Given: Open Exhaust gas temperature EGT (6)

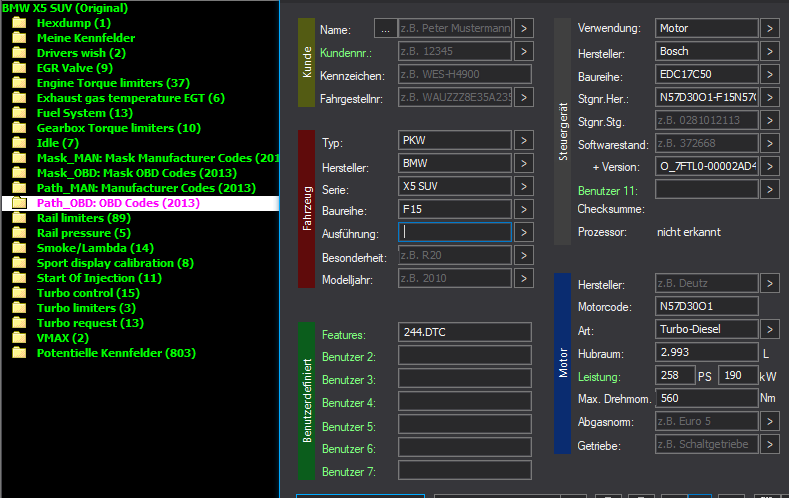Looking at the screenshot, I should [x=131, y=98].
